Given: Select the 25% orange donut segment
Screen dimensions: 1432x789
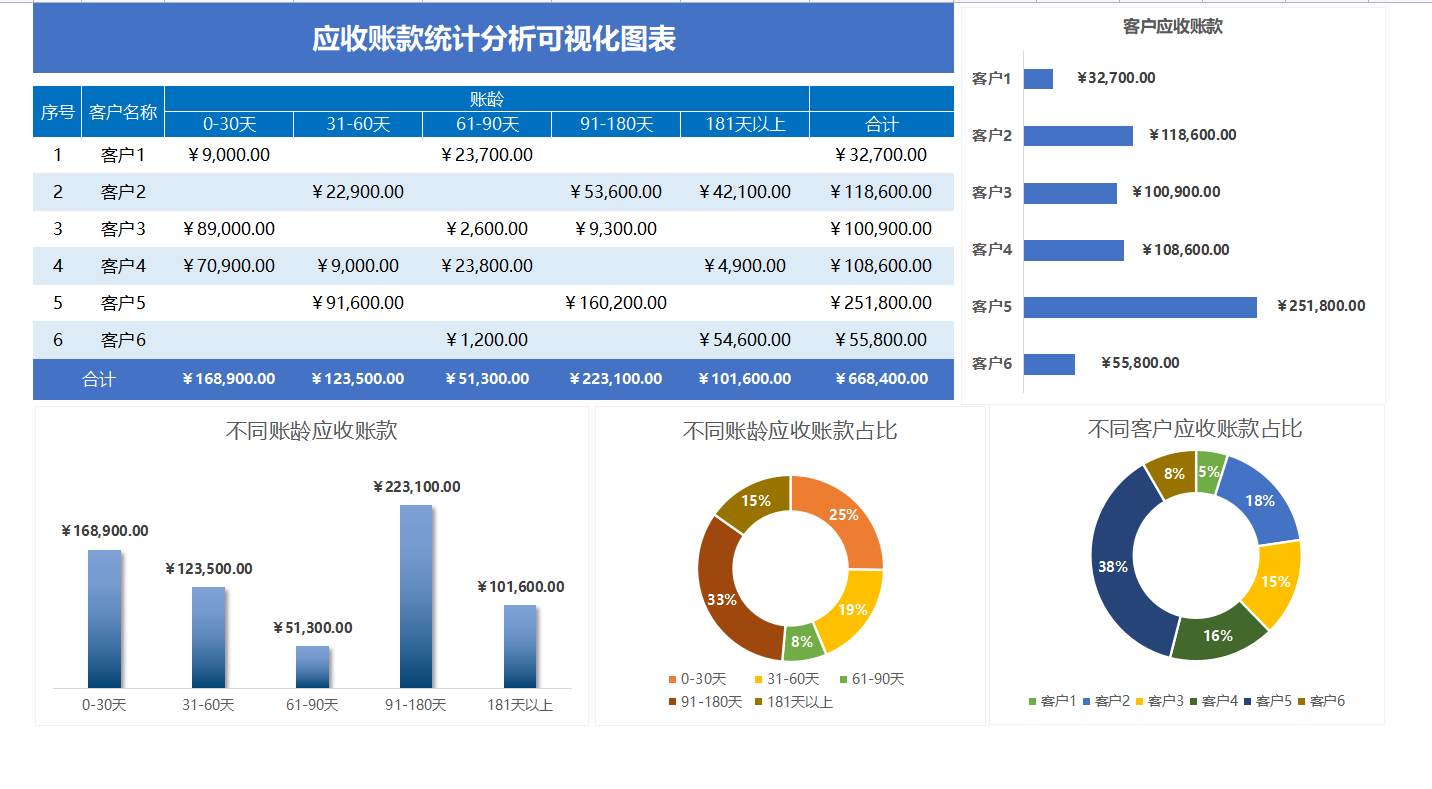Looking at the screenshot, I should point(845,514).
